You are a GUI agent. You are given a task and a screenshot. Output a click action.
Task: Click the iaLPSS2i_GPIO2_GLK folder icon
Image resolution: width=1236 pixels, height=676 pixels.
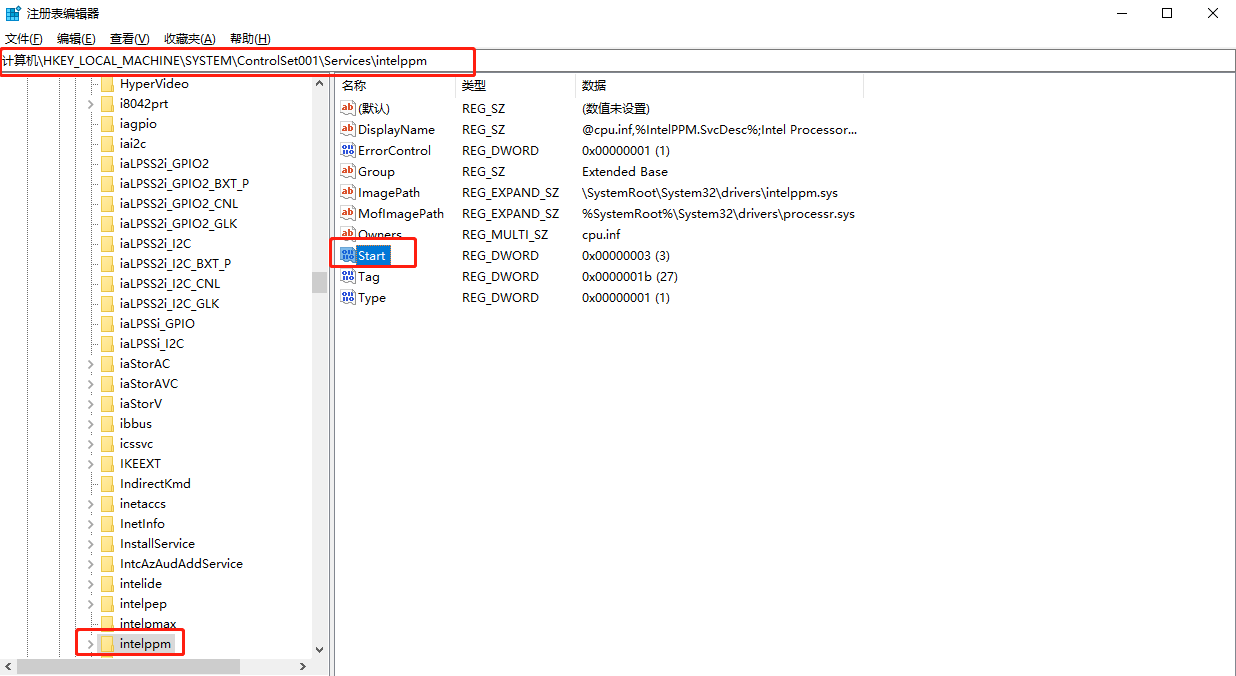(x=107, y=224)
